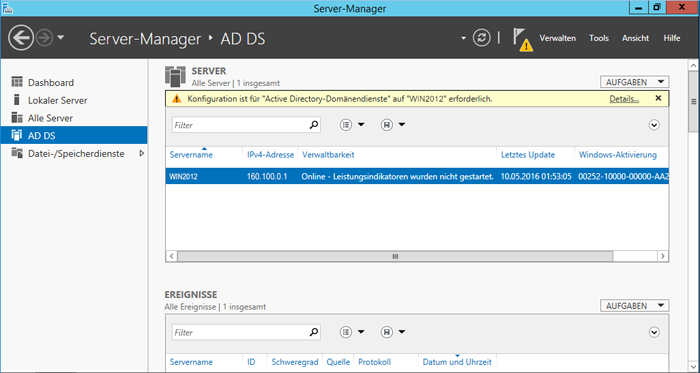This screenshot has height=373, width=700.
Task: Sort by Servername column in SERVER
Action: [191, 155]
